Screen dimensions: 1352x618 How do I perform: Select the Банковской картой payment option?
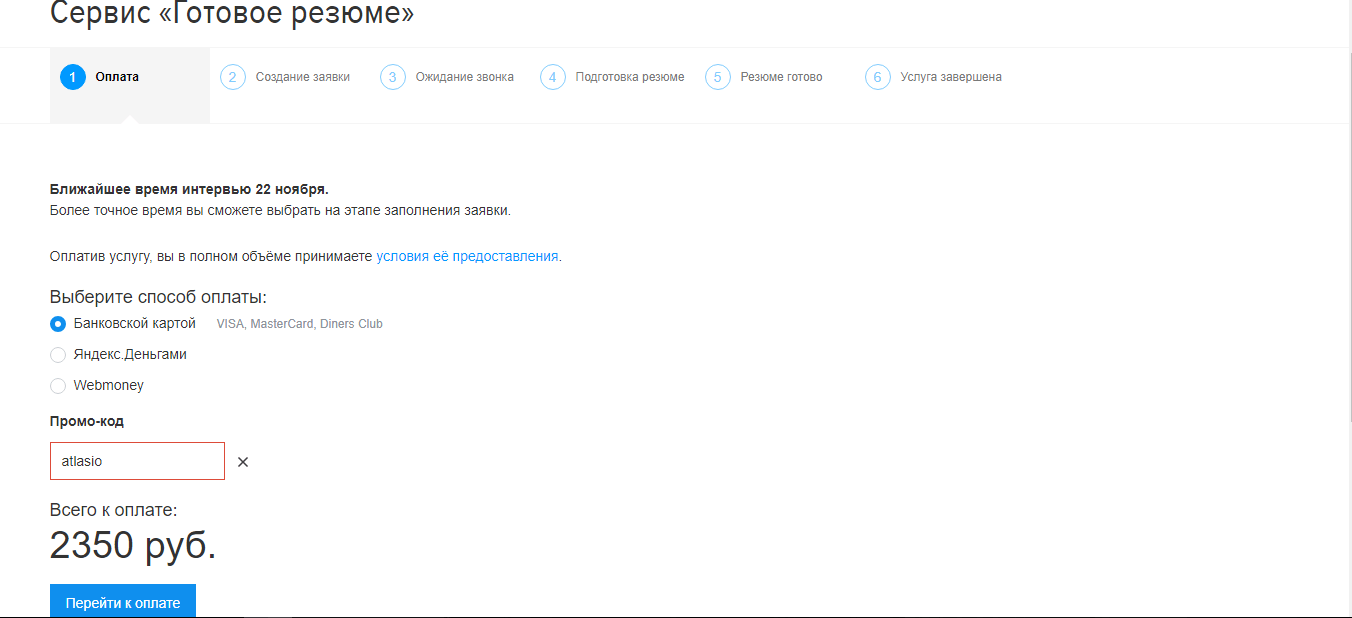(x=58, y=324)
